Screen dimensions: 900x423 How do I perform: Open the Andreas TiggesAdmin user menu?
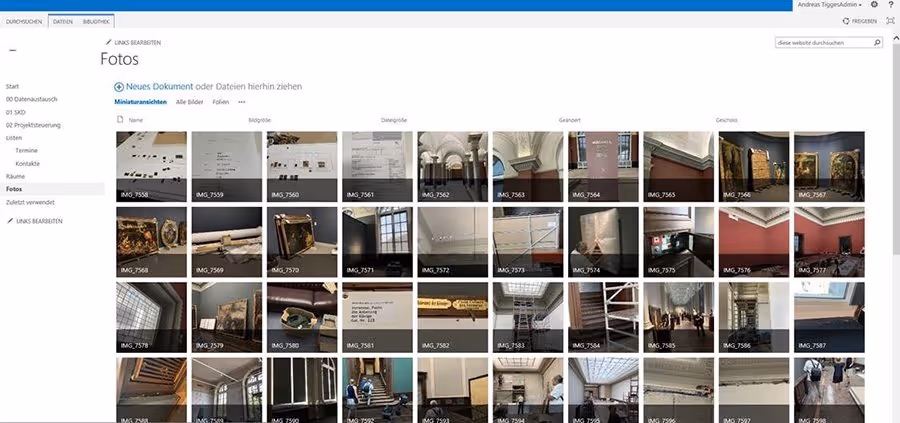pyautogui.click(x=829, y=5)
